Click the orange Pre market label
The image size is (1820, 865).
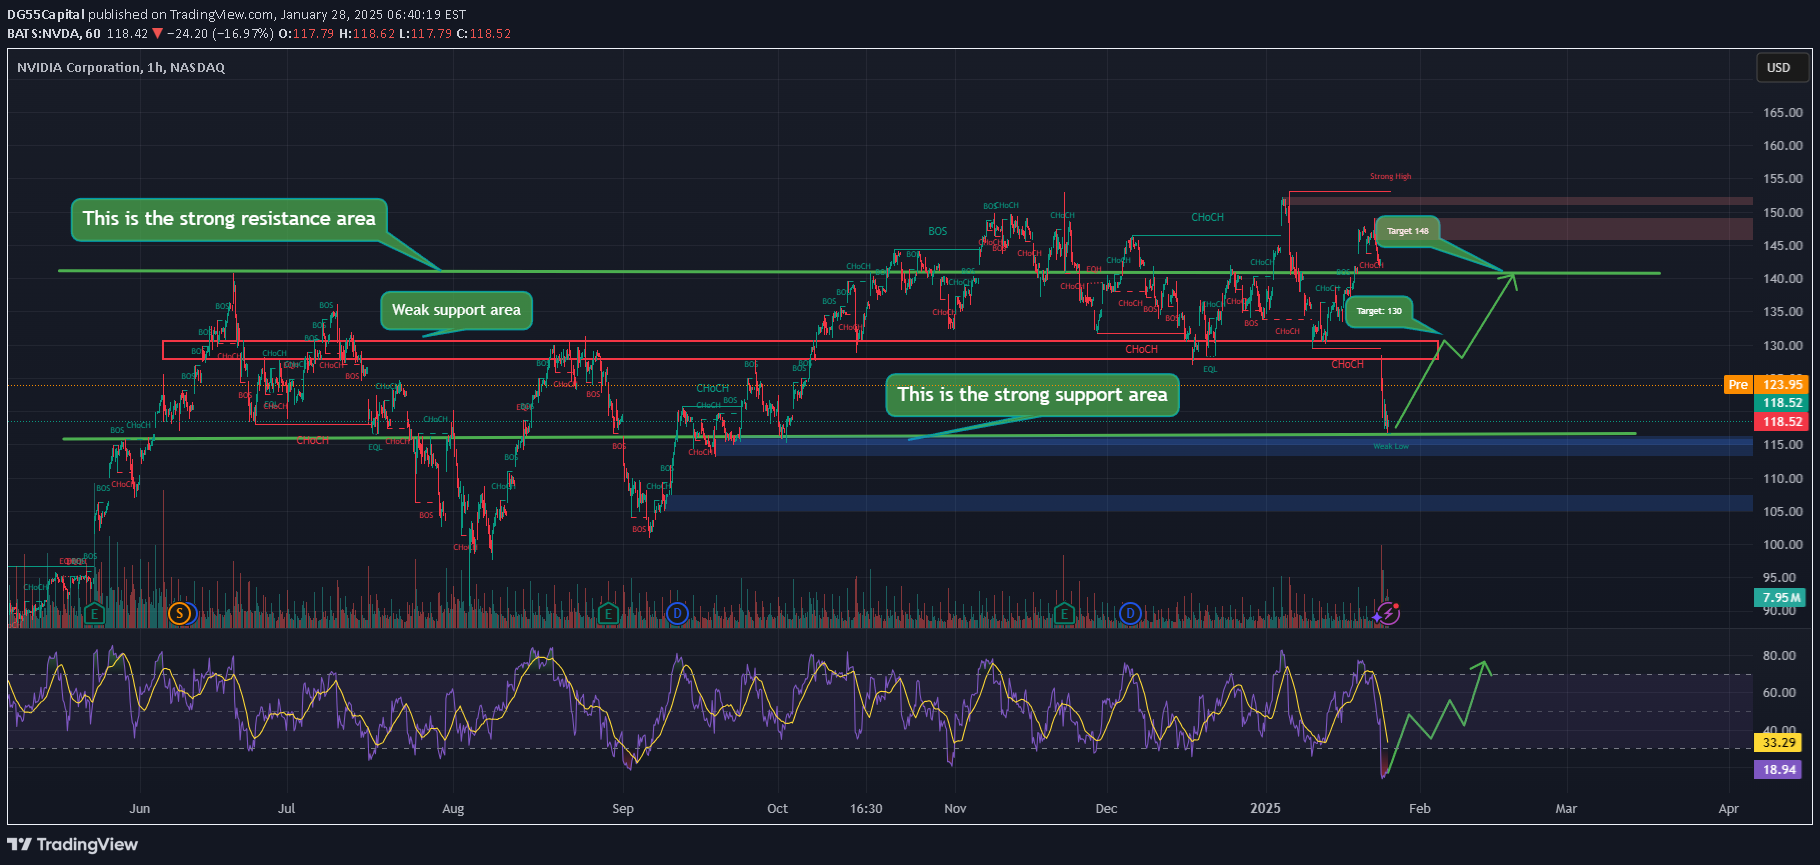click(1738, 385)
